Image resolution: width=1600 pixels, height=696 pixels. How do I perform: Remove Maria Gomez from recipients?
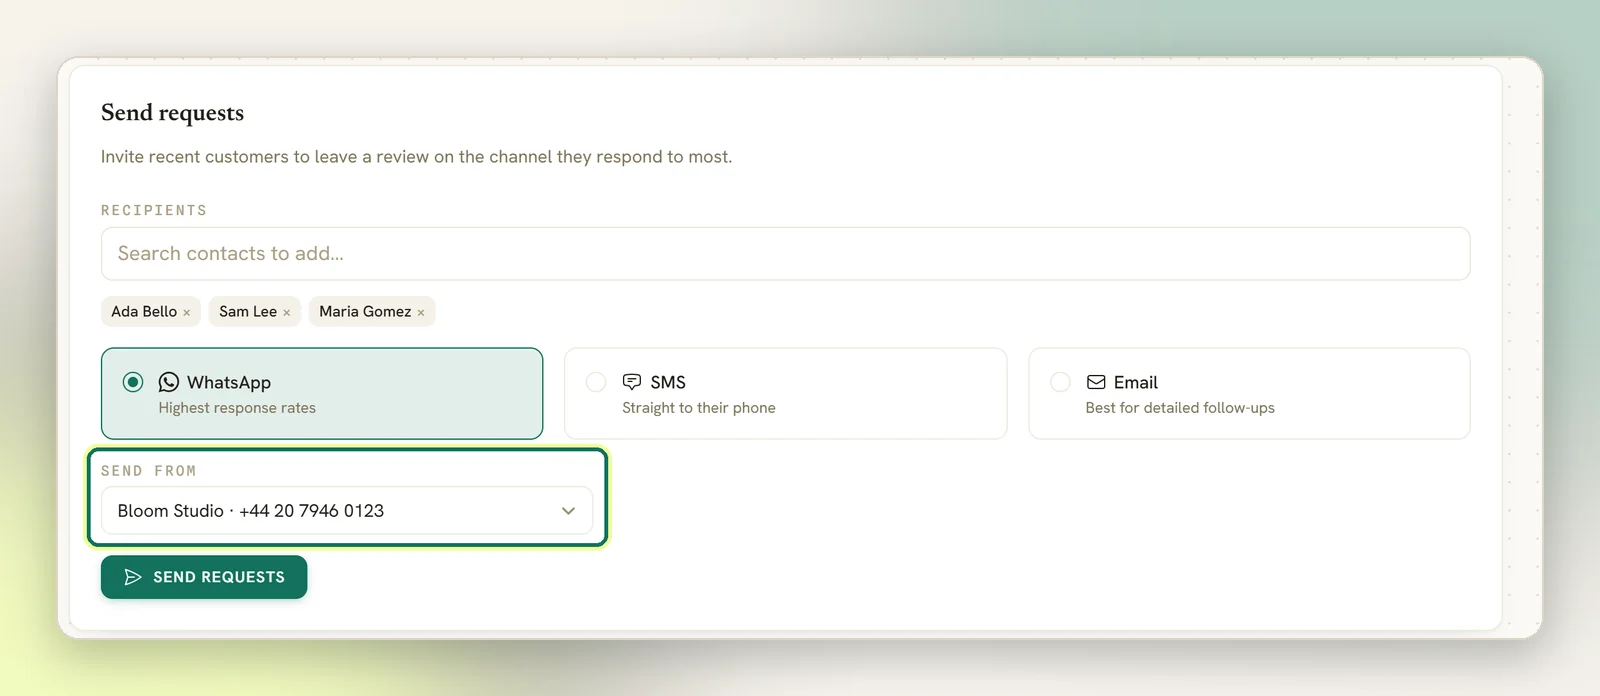pyautogui.click(x=421, y=313)
